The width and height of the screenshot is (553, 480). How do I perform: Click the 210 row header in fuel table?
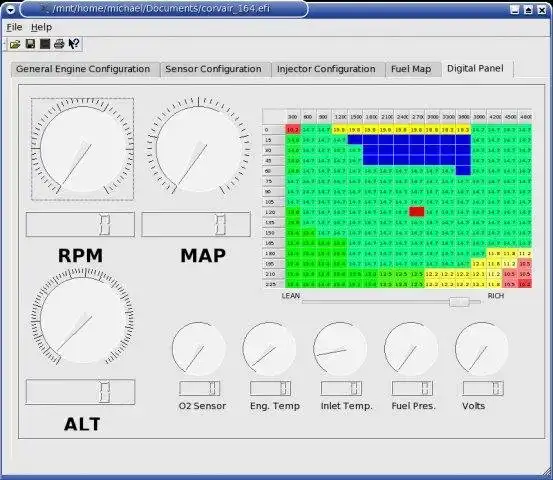(274, 274)
